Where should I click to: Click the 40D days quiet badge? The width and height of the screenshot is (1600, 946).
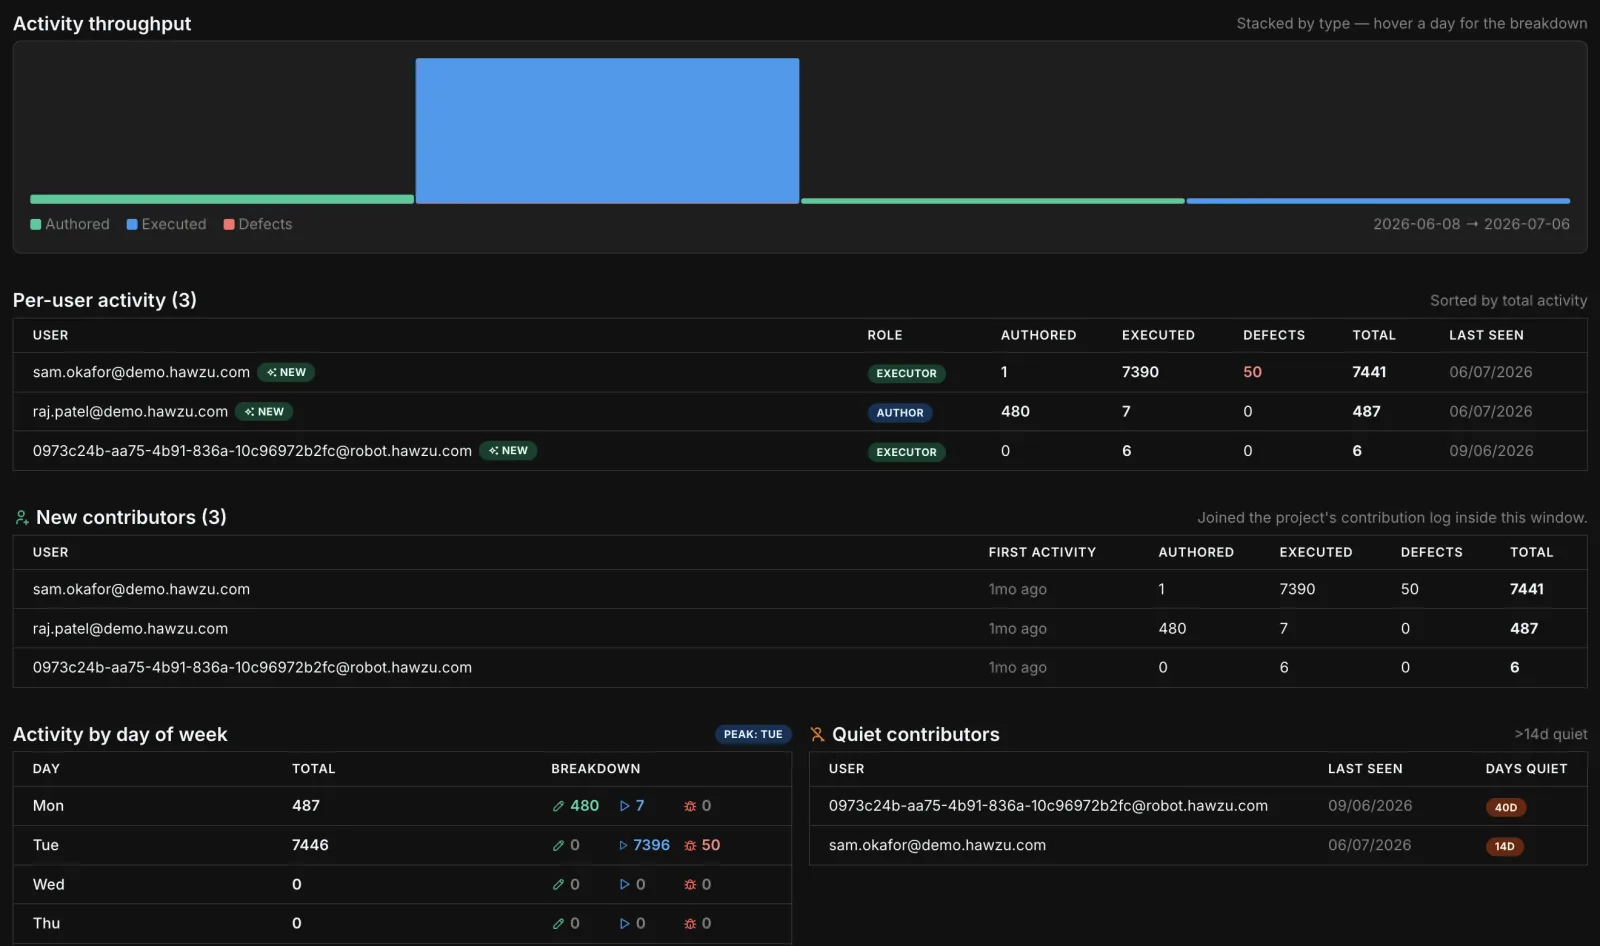(1506, 808)
